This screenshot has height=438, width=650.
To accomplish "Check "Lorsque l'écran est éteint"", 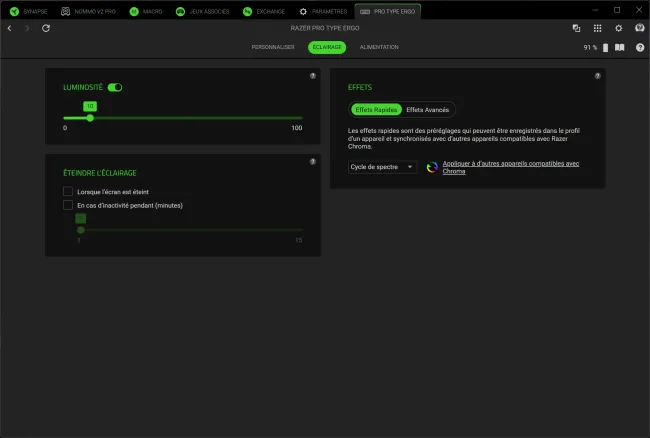I will [x=68, y=191].
